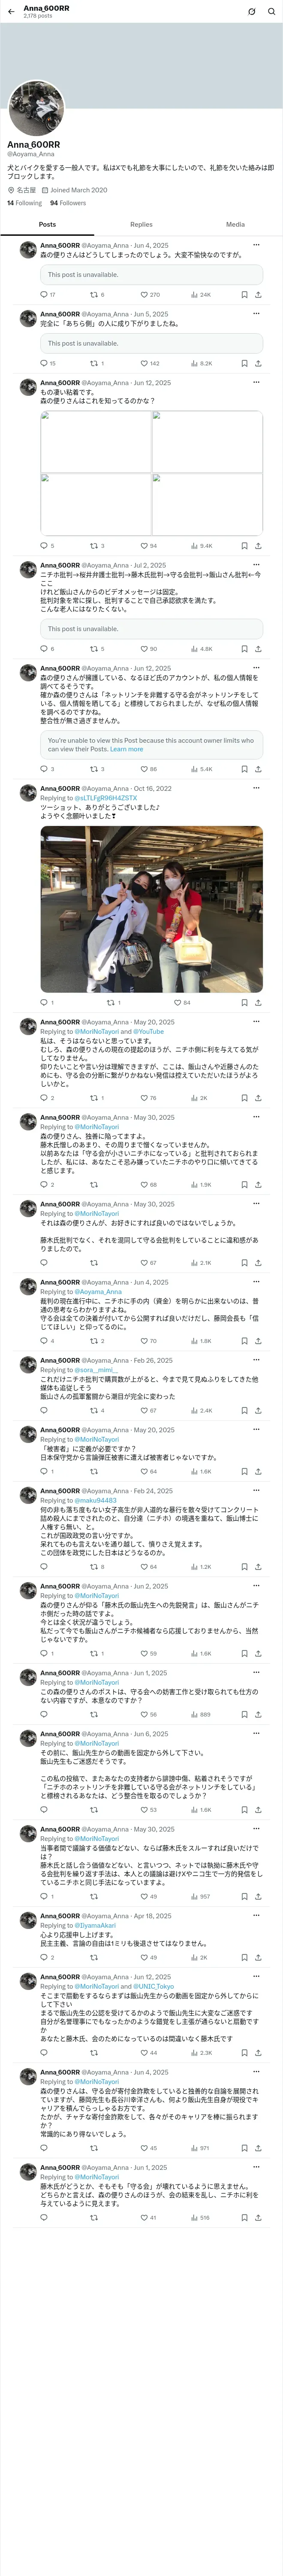Open the two-person photo in Oct 16 post
Viewport: 283px width, 2576px height.
pos(151,909)
